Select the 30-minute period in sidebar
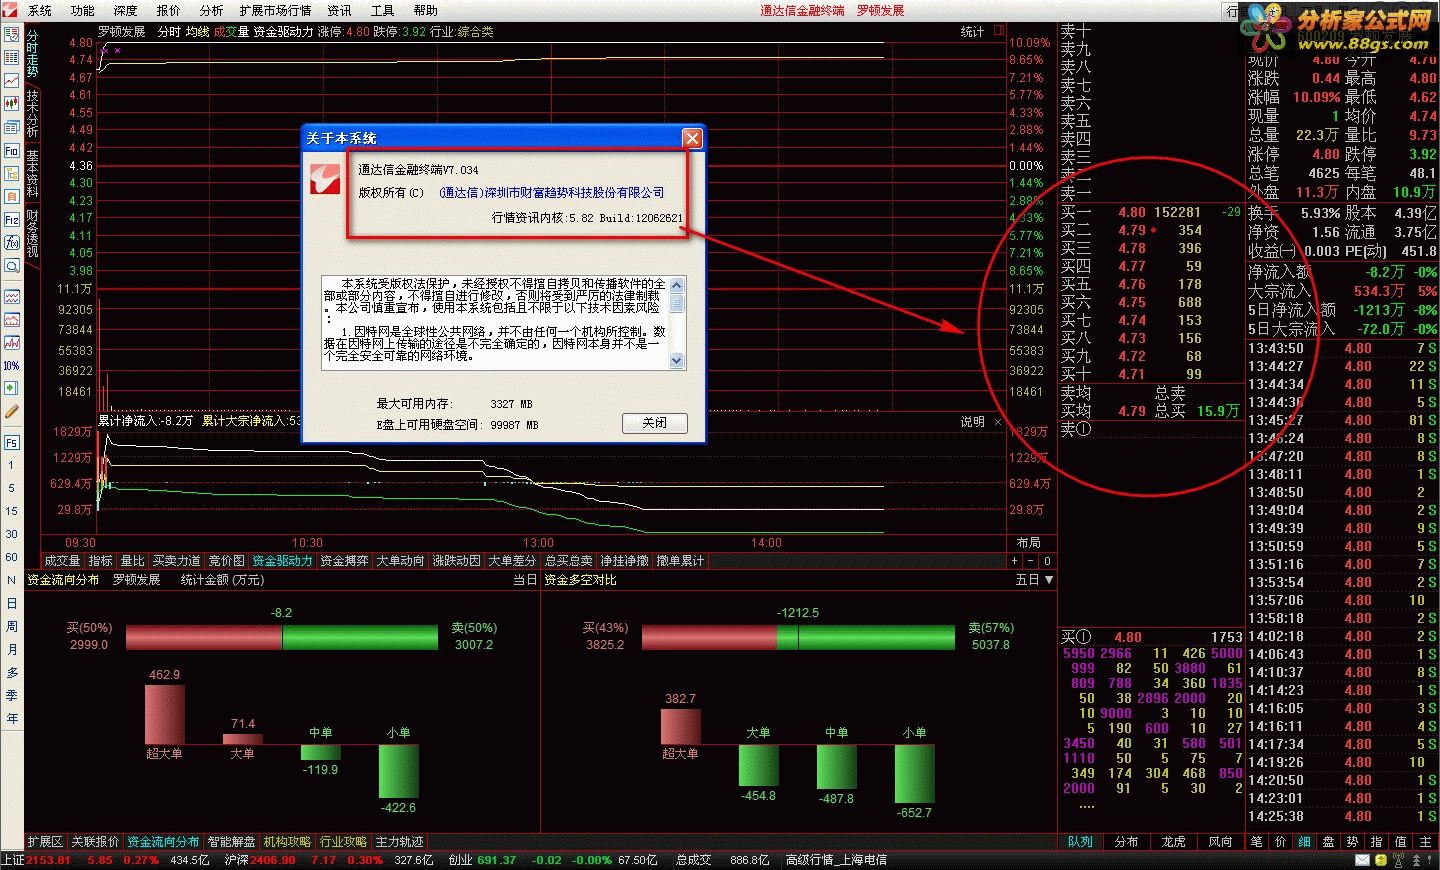Screen dimensions: 1440x870 click(x=12, y=534)
